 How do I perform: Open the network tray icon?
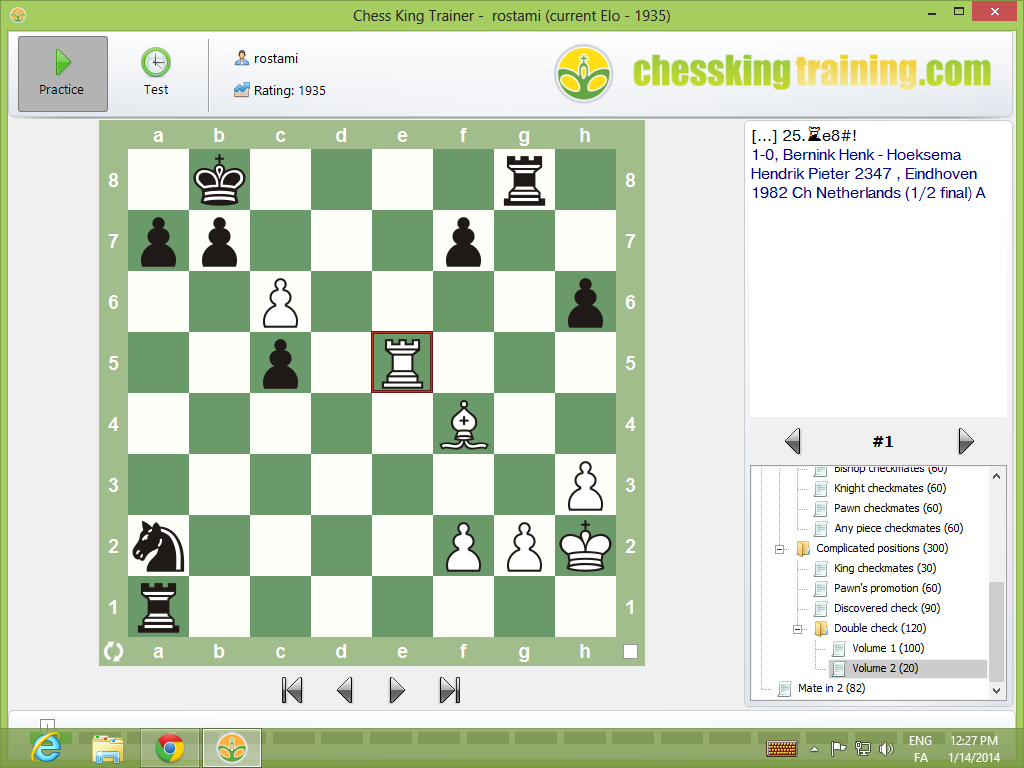point(863,748)
